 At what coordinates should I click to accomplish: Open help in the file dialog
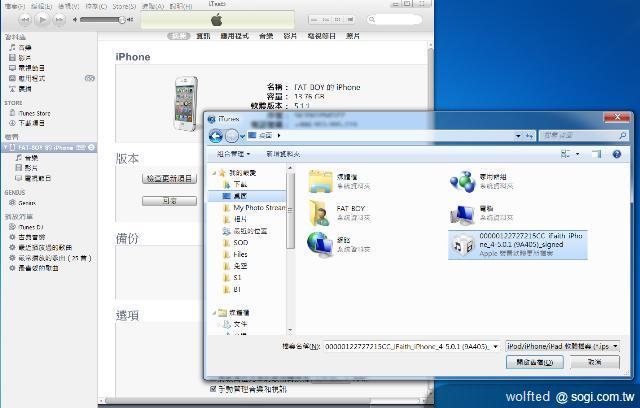[x=617, y=154]
